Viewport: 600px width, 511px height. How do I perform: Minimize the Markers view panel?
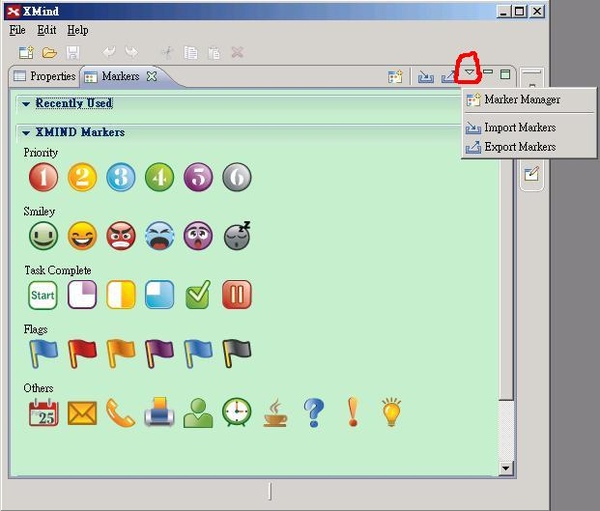point(488,72)
